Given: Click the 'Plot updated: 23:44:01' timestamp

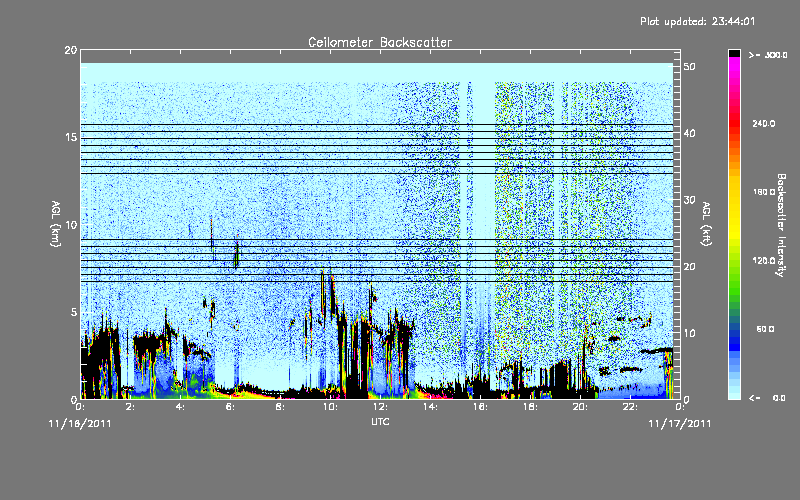Looking at the screenshot, I should coord(697,21).
